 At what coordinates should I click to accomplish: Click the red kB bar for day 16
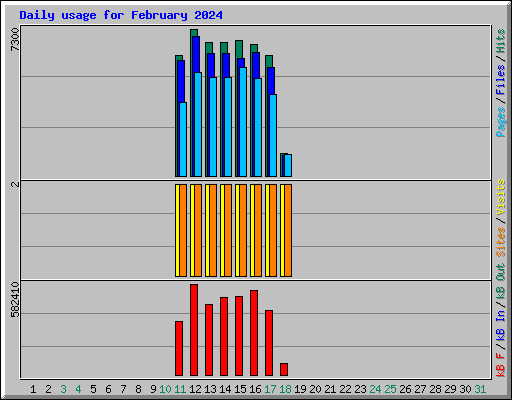[x=254, y=333]
